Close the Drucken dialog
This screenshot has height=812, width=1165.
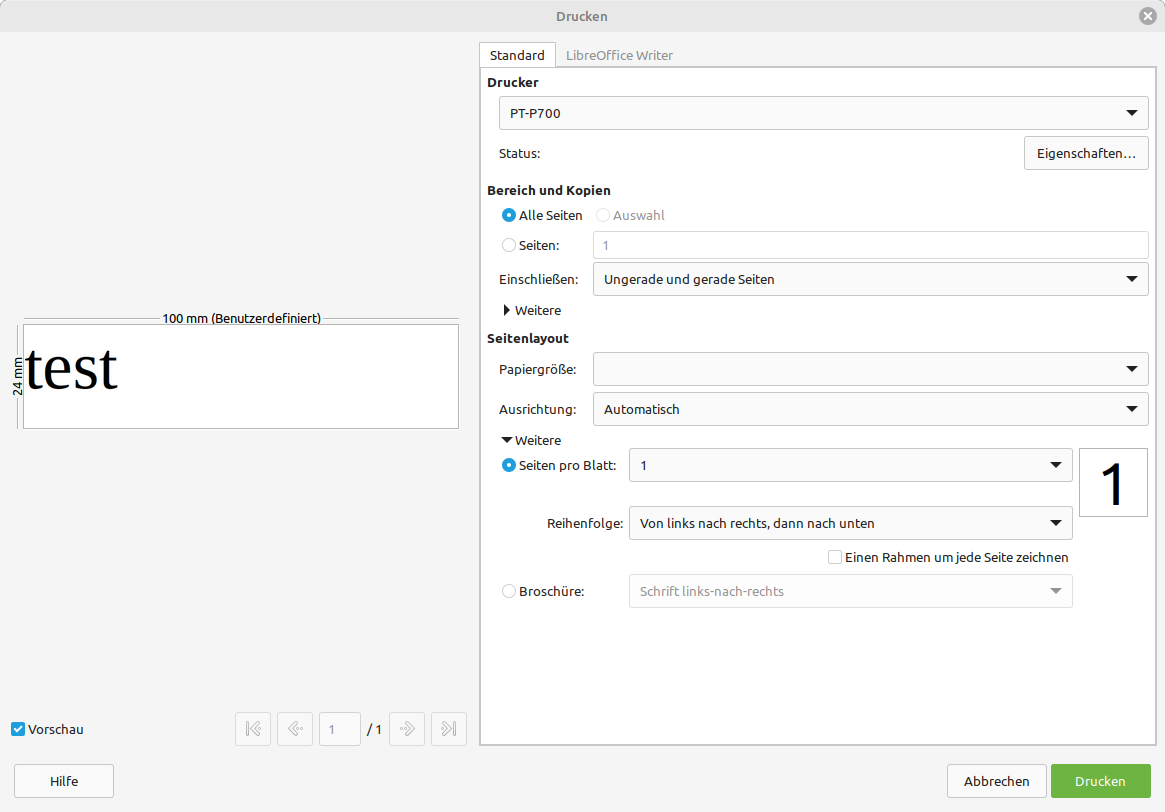tap(1147, 16)
